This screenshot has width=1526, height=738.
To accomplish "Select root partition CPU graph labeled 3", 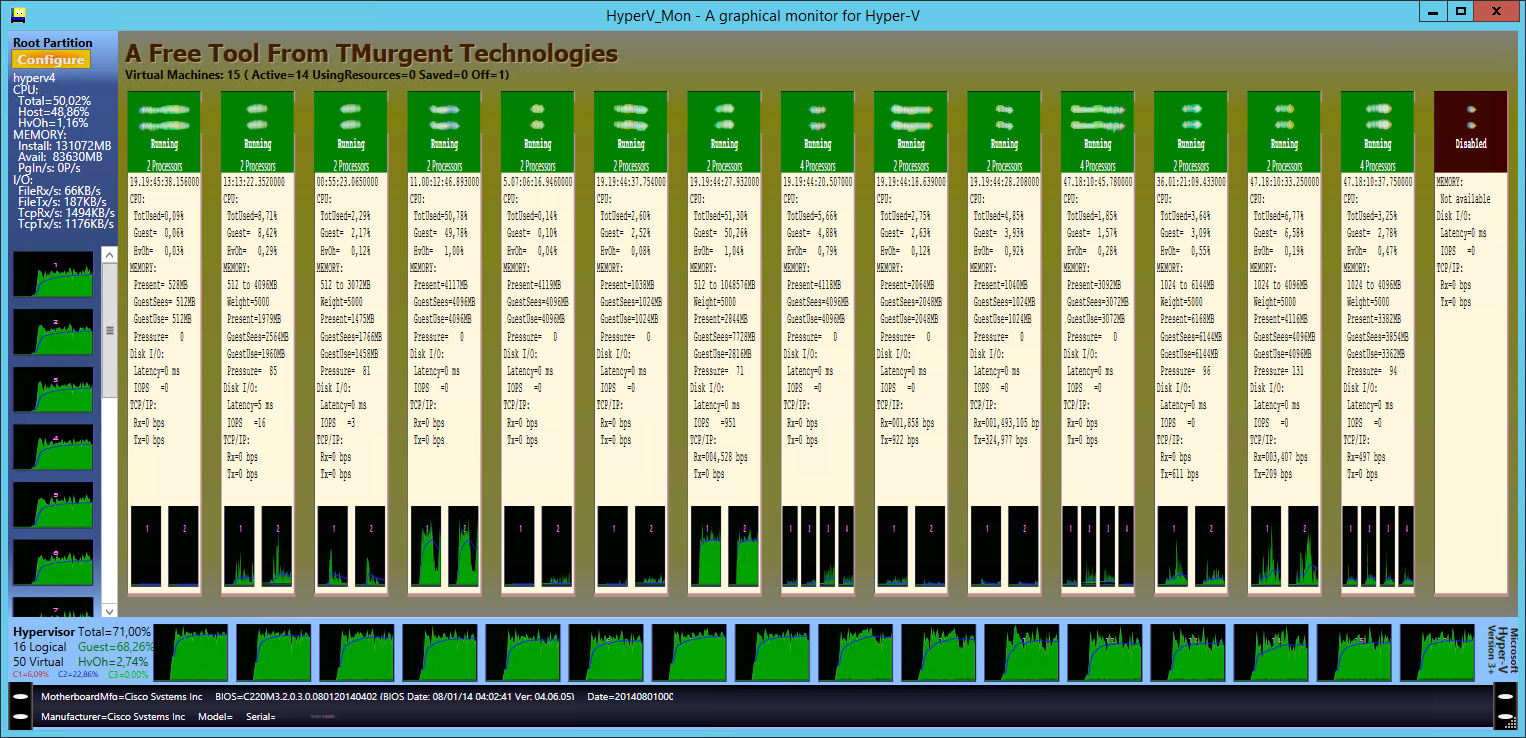I will pyautogui.click(x=53, y=390).
